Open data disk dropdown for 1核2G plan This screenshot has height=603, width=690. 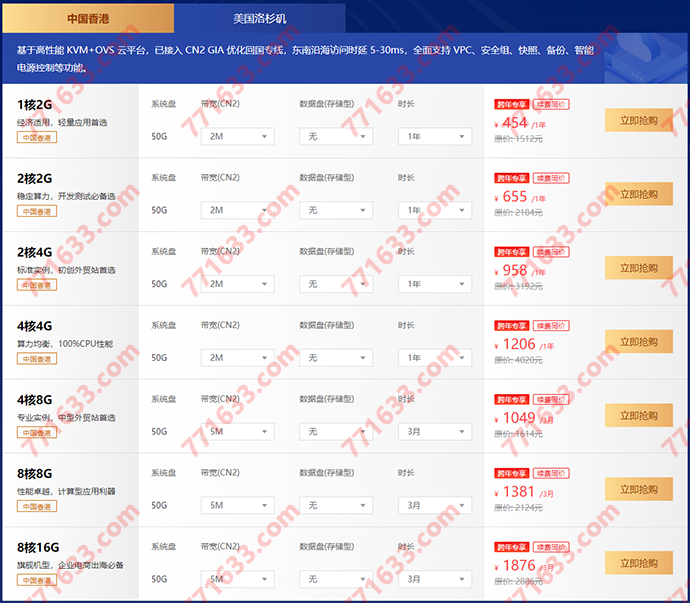coord(336,136)
